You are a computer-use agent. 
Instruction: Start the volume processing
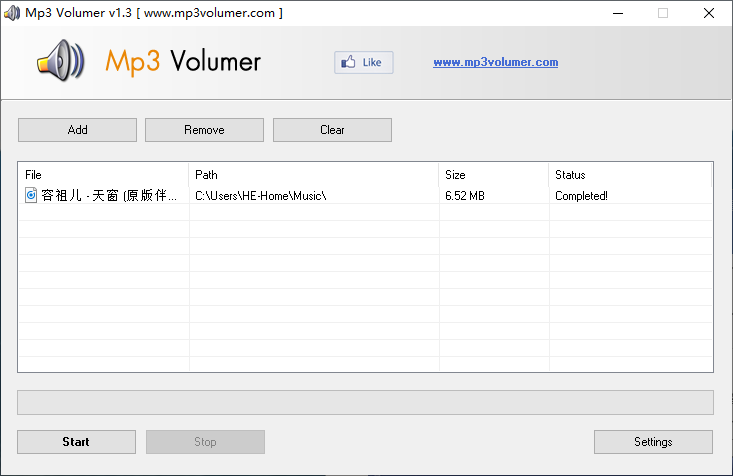pos(76,442)
